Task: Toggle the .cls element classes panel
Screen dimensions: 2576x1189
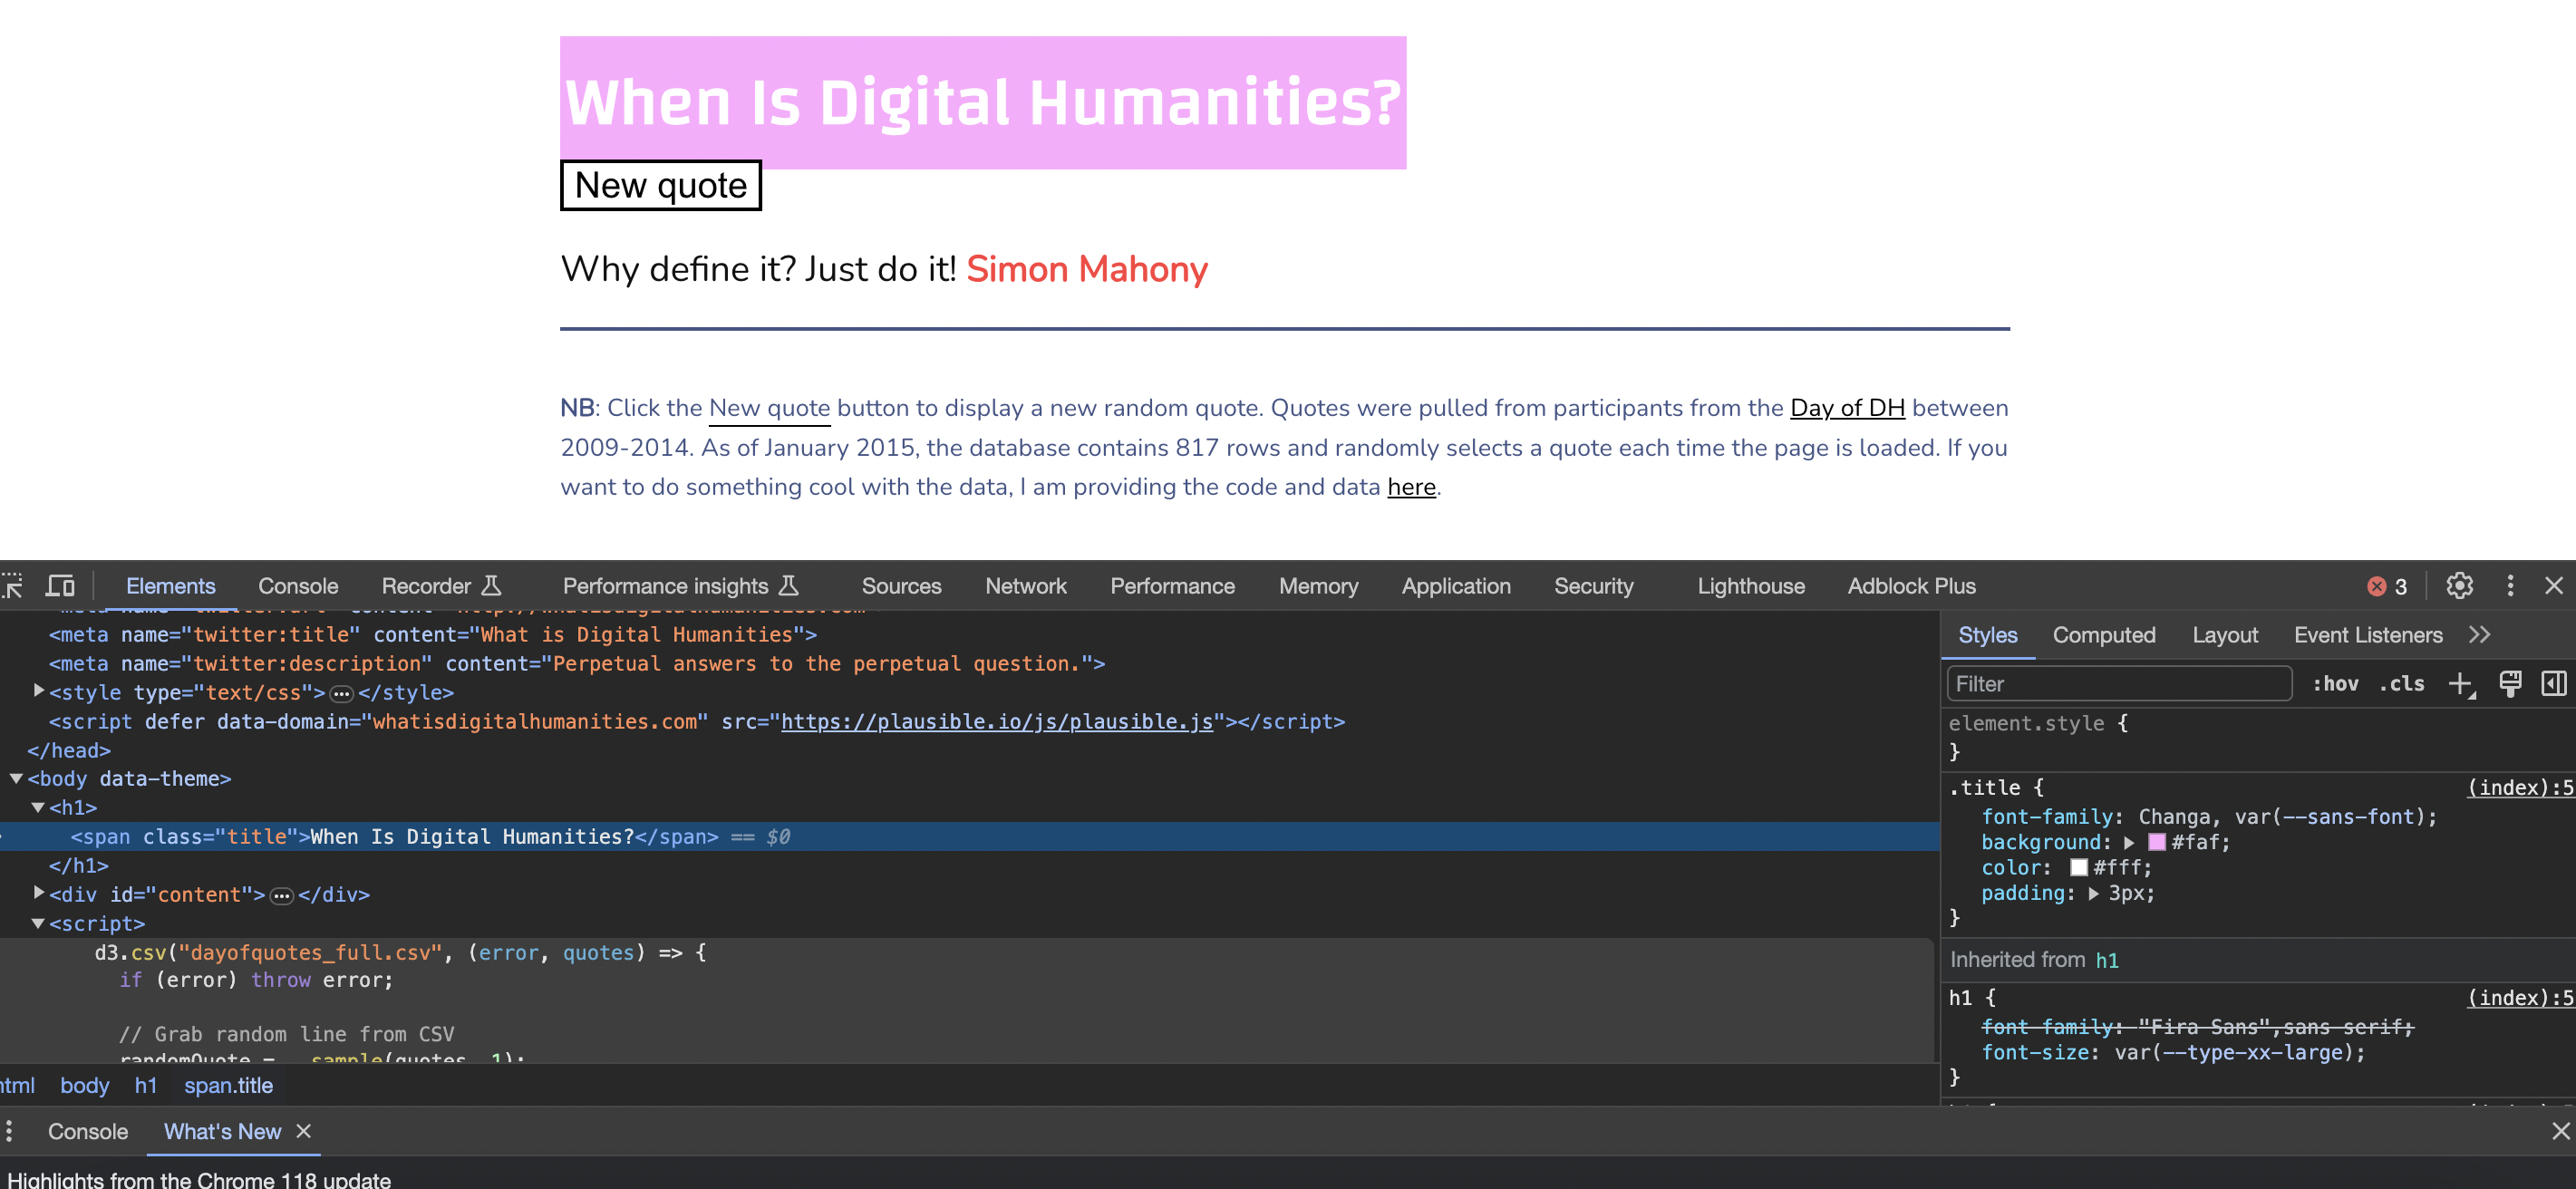Action: [2402, 684]
